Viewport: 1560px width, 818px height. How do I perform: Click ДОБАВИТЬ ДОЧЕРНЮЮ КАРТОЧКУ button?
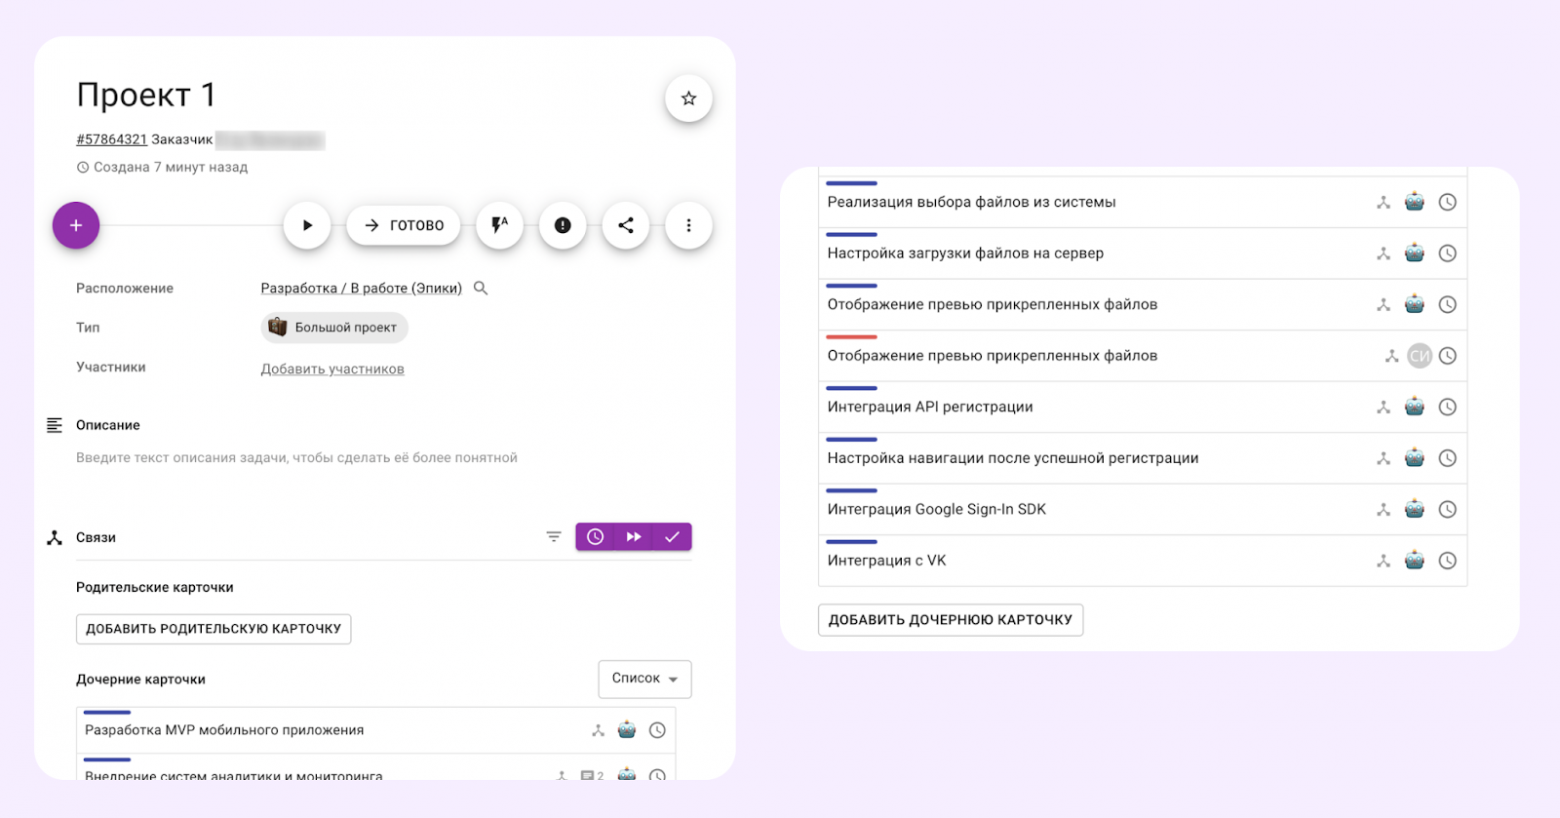pyautogui.click(x=950, y=620)
